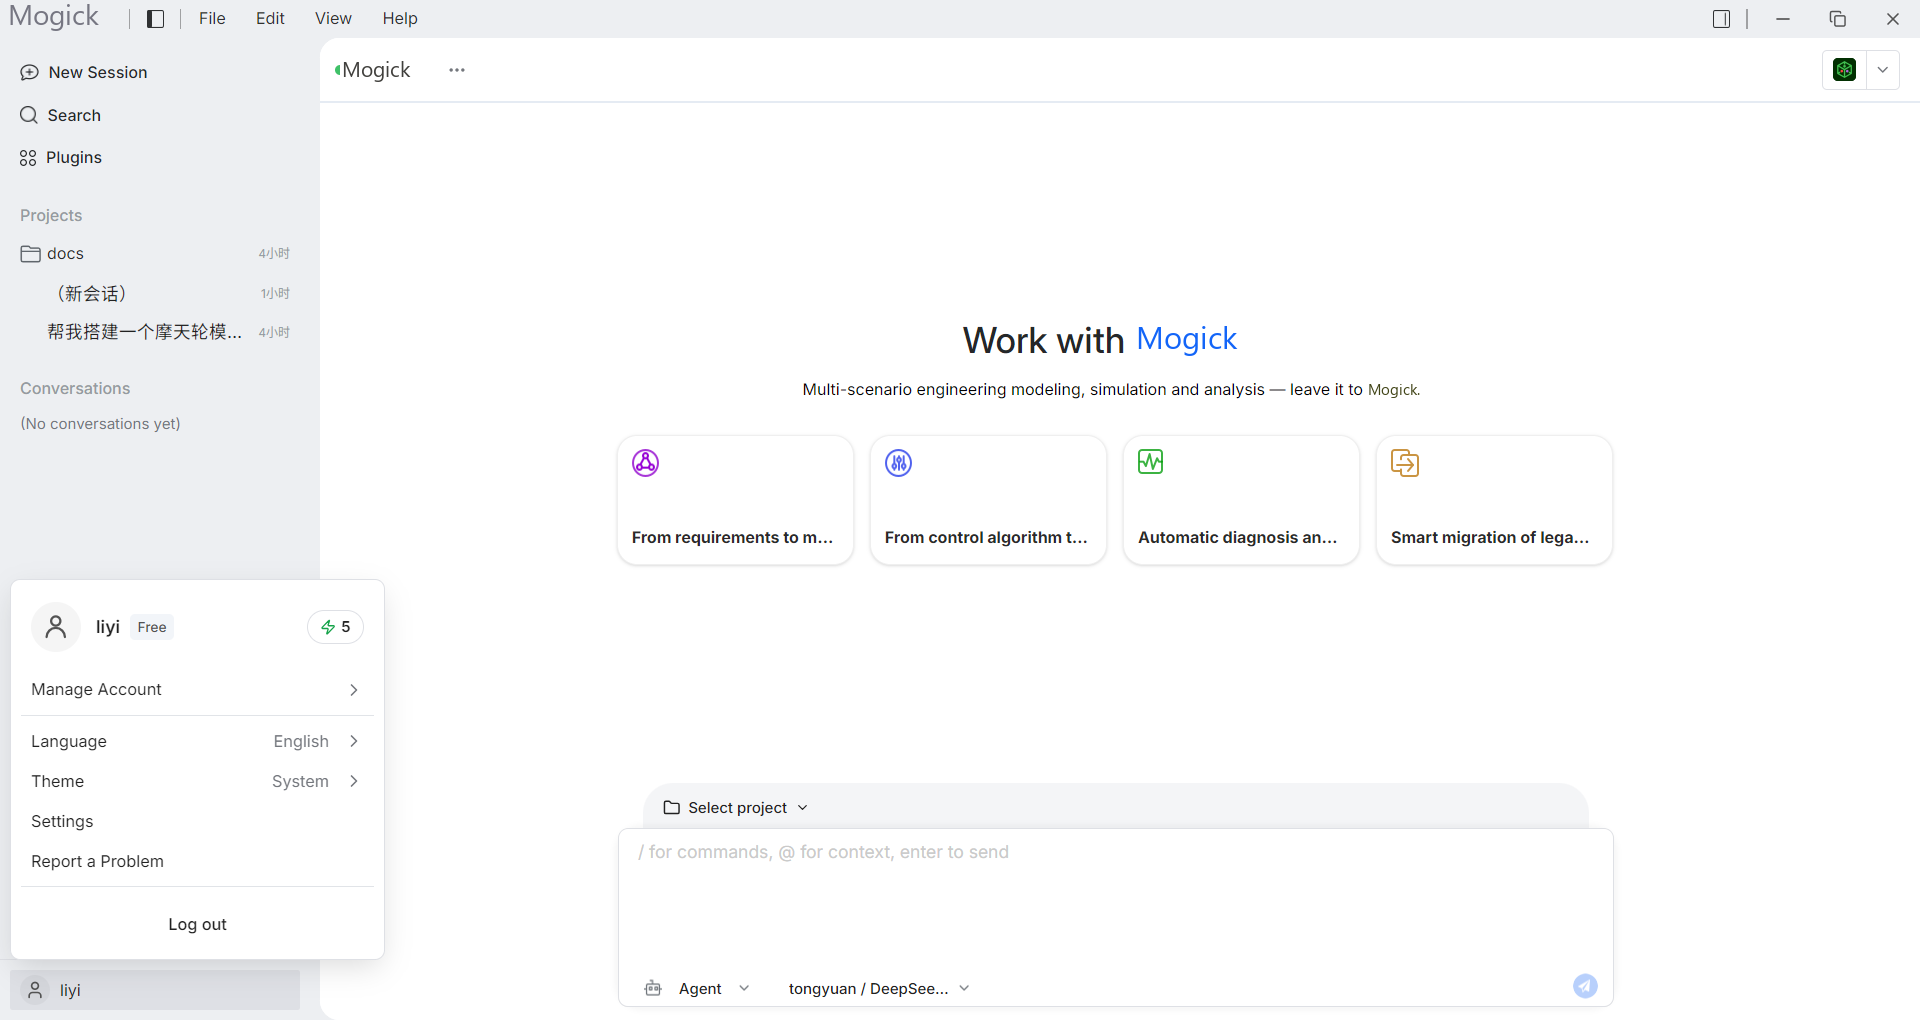The width and height of the screenshot is (1920, 1020).
Task: Toggle the right side panel icon
Action: pos(1721,19)
